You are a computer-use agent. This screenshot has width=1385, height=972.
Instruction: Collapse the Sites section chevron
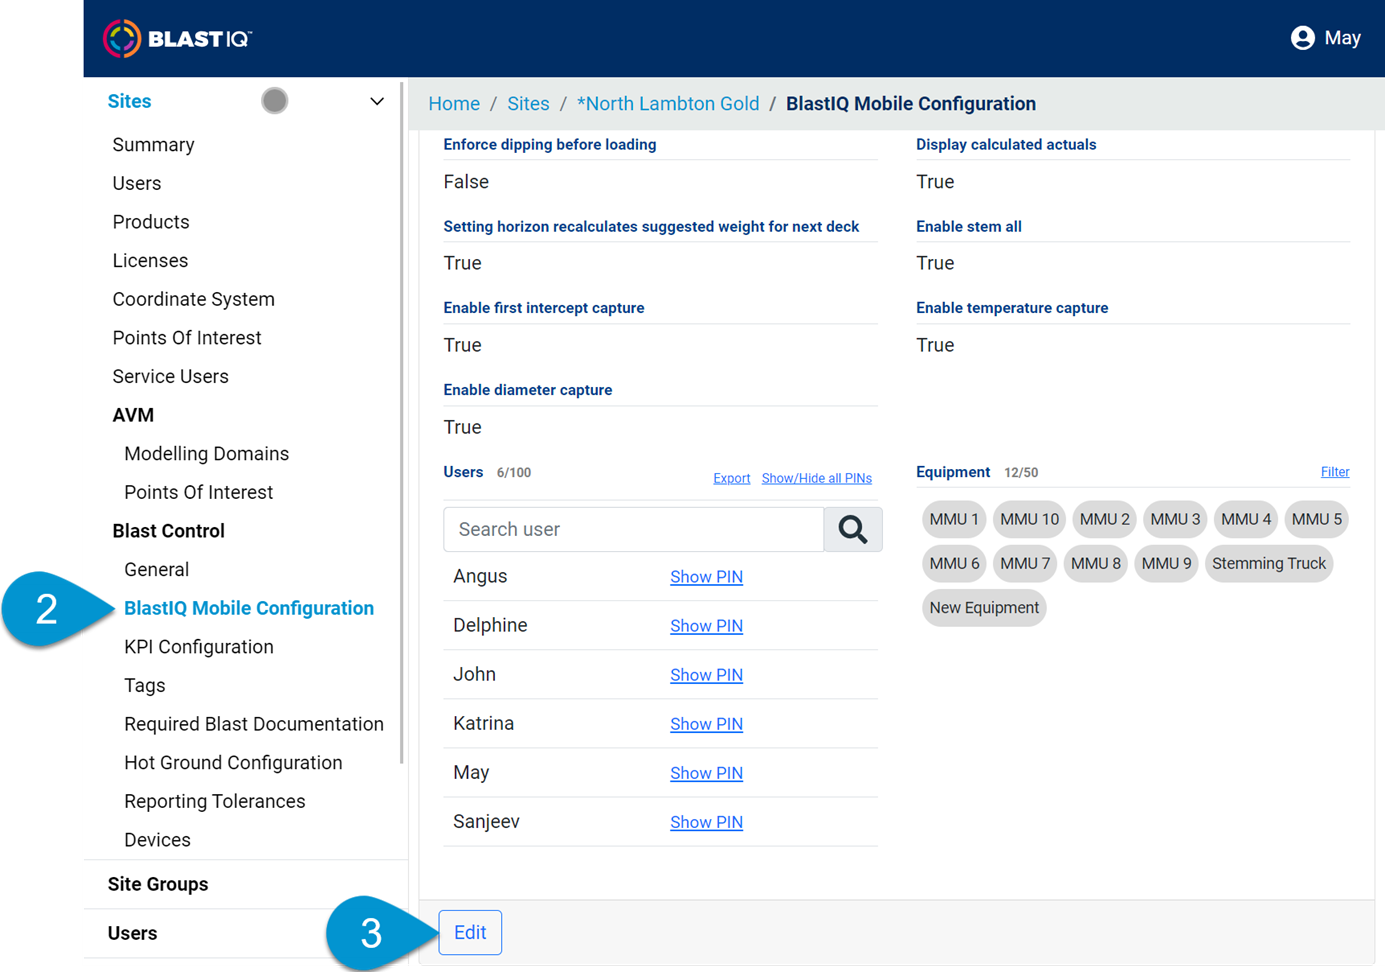(377, 101)
